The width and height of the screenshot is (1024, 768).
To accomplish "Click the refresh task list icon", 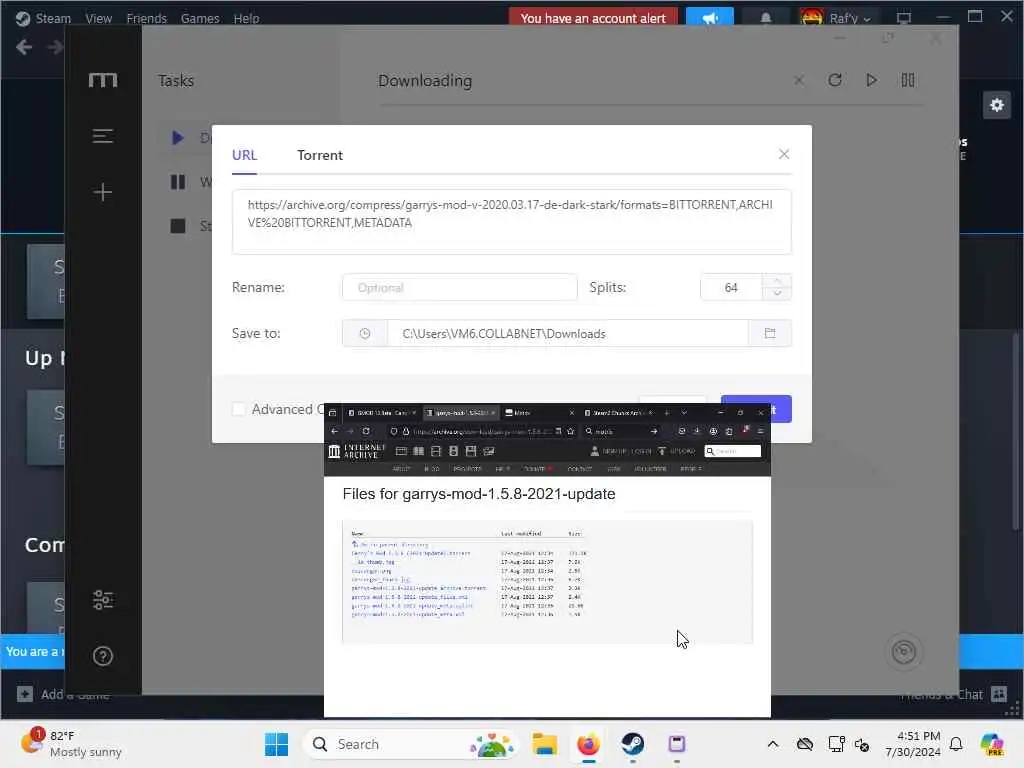I will (835, 80).
